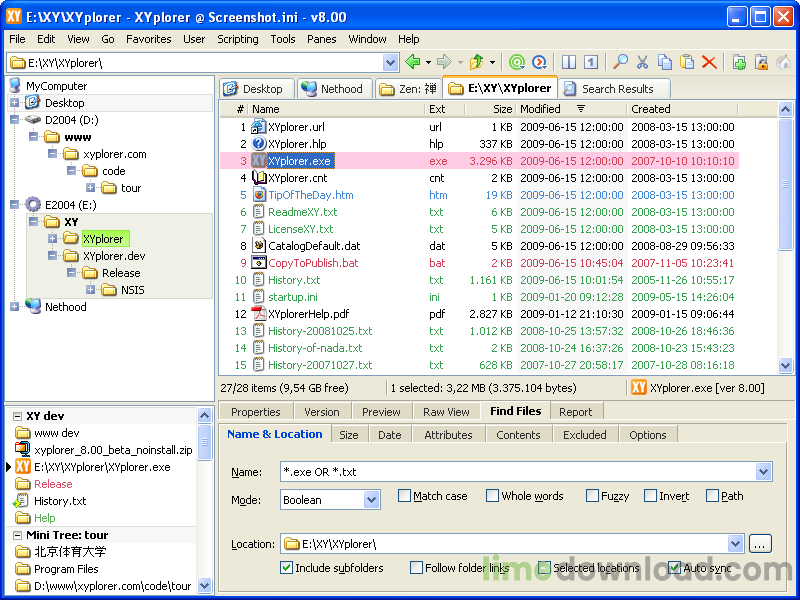Enable the Invert checkbox
Image resolution: width=800 pixels, height=600 pixels.
651,495
